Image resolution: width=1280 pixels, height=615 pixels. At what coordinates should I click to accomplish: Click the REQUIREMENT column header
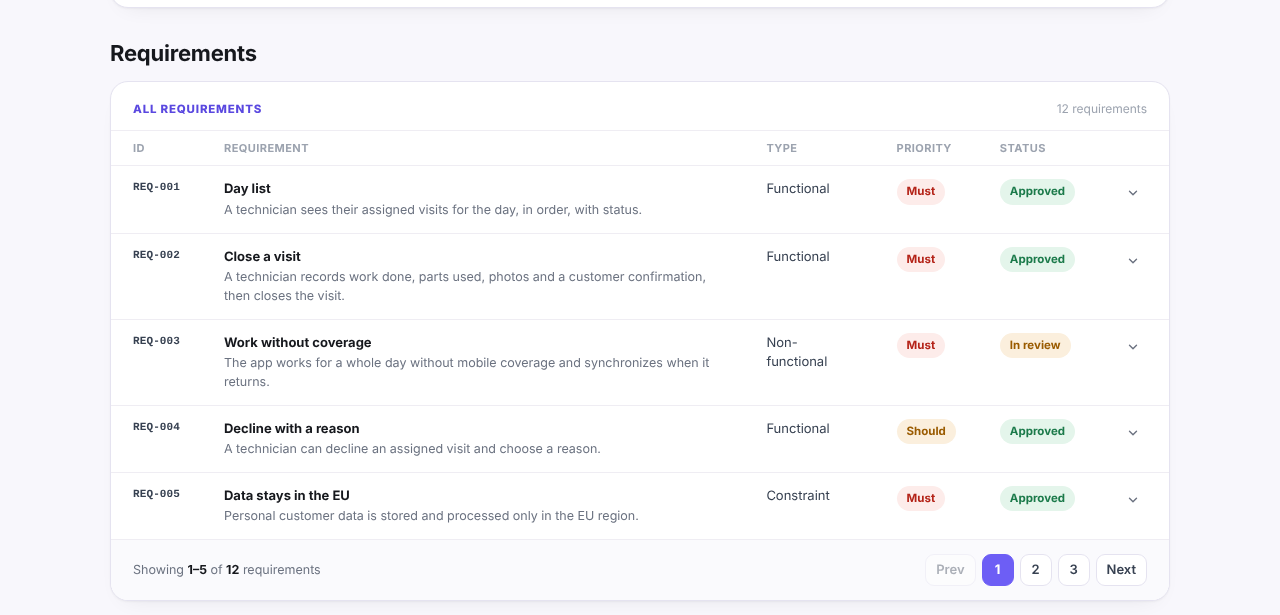266,148
